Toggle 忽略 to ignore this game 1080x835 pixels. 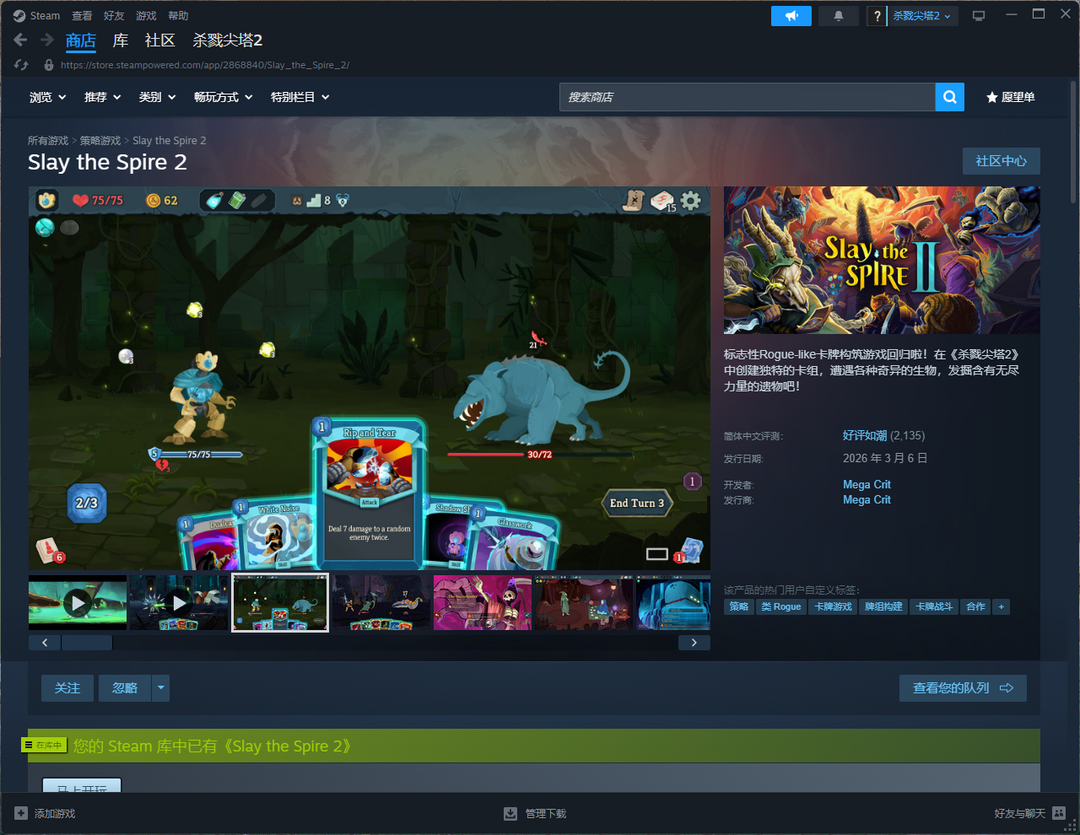click(x=125, y=688)
